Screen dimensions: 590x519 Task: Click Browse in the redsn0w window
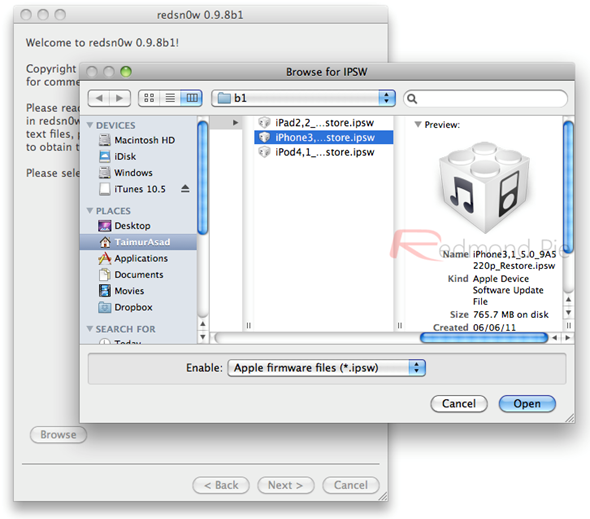(58, 435)
